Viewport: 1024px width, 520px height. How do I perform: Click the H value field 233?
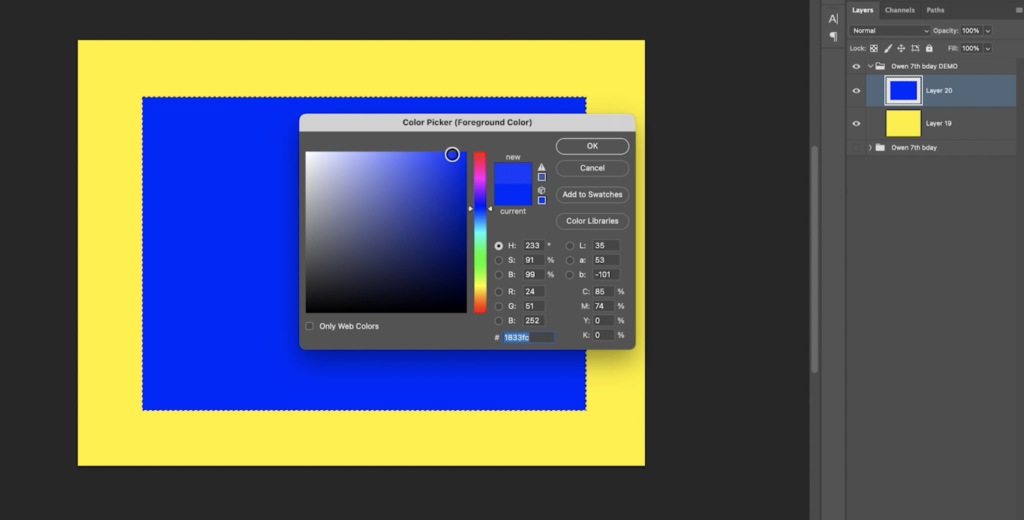click(534, 246)
